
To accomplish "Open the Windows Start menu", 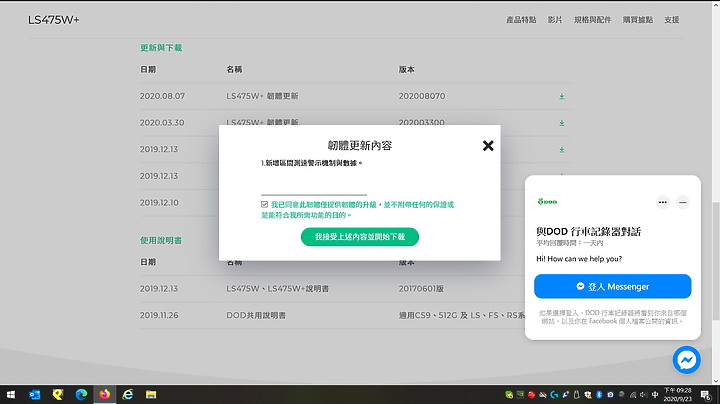I will click(11, 394).
